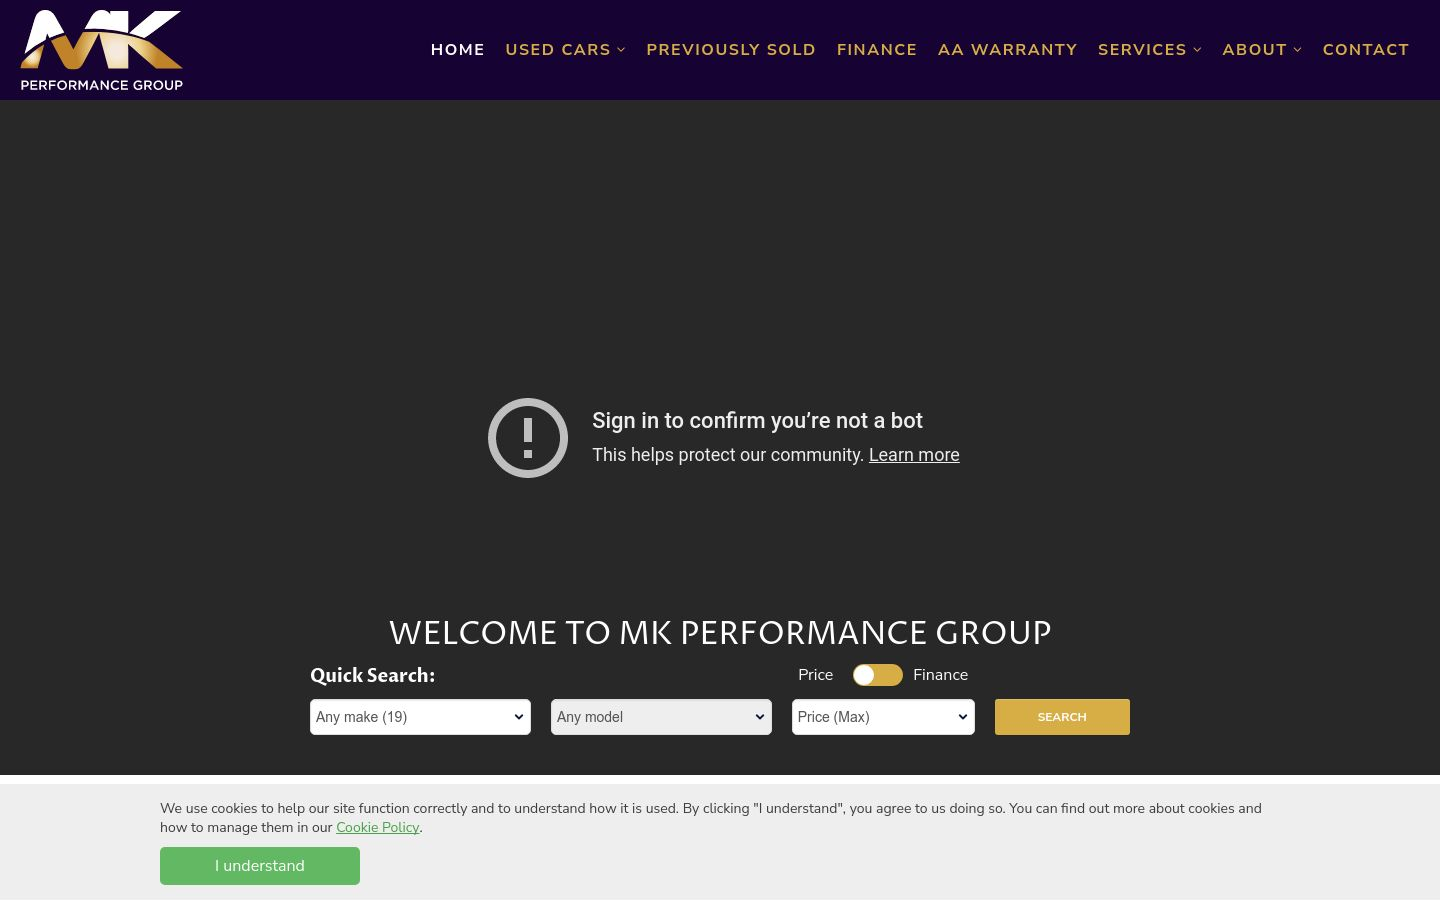
Task: Follow the Learn more link
Action: click(x=914, y=455)
